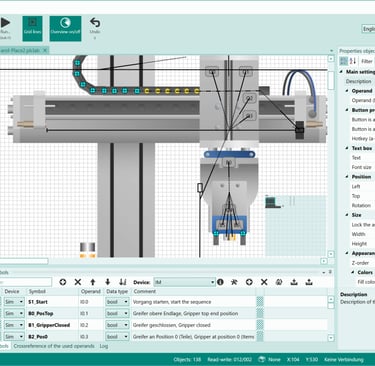
Task: Open the language dropdown in the toolbar
Action: [368, 29]
